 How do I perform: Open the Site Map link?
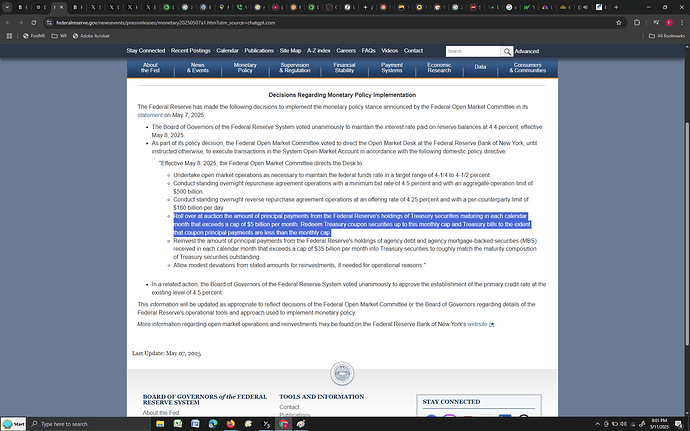click(290, 51)
